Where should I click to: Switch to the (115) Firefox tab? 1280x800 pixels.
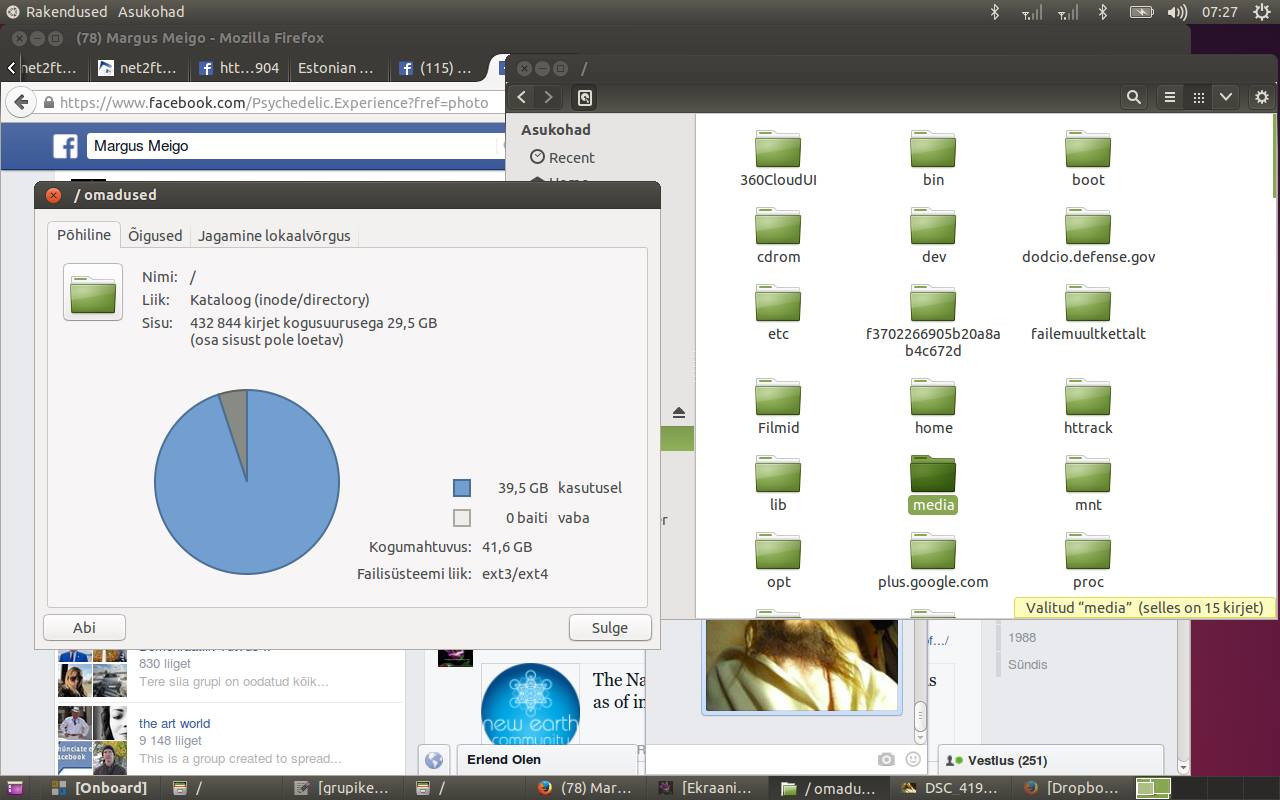coord(436,68)
